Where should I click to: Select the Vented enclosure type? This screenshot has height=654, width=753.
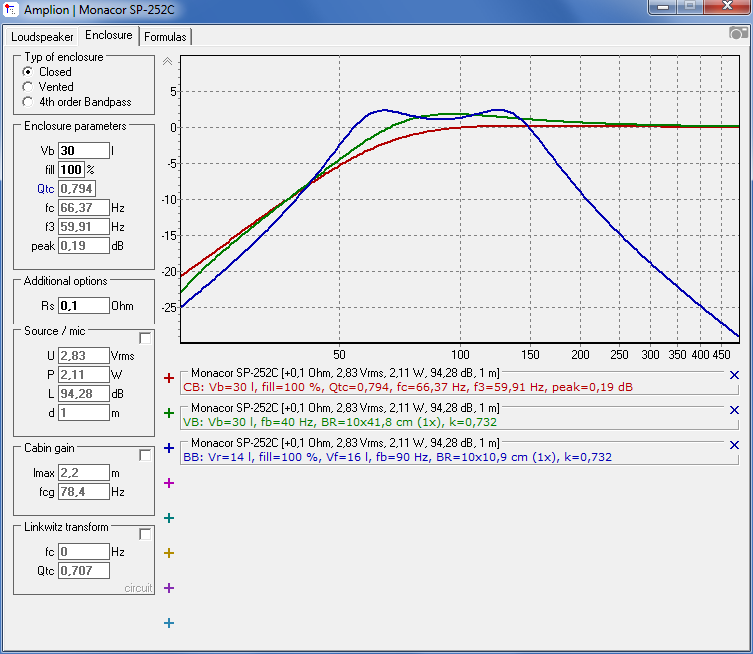(48, 87)
